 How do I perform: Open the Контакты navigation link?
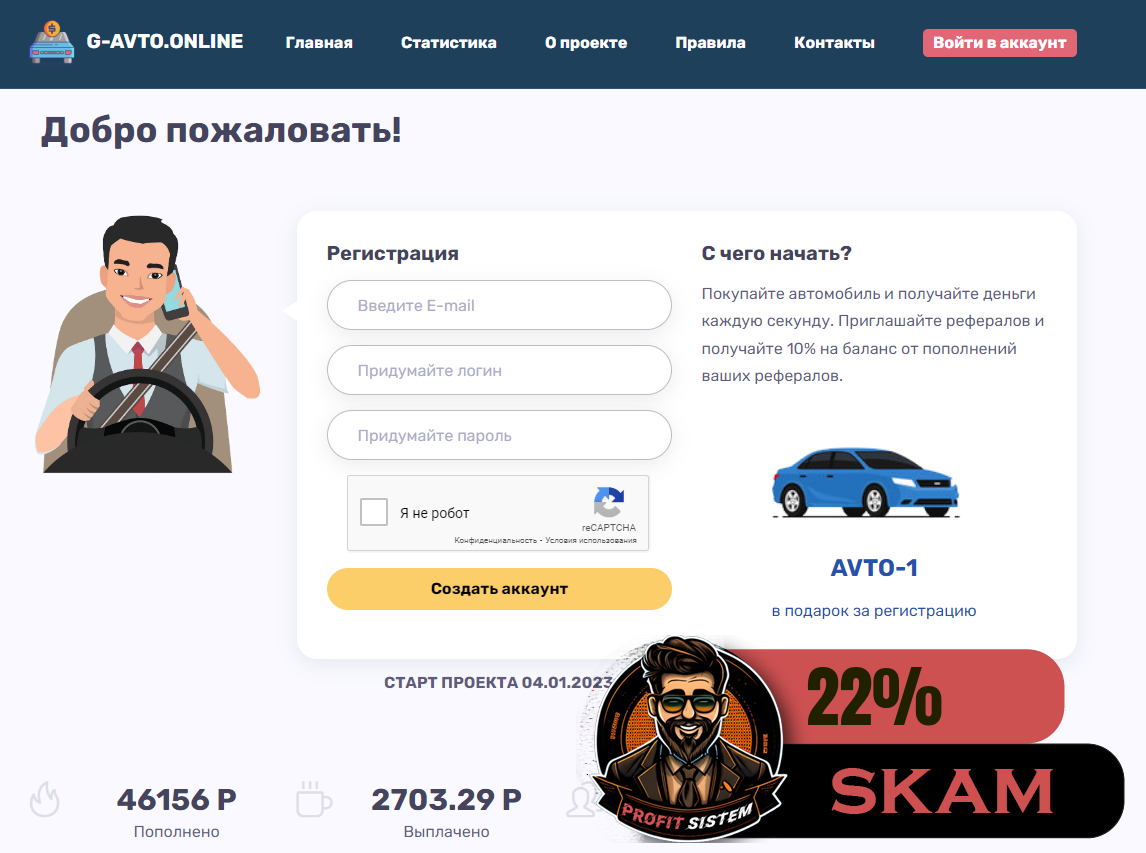click(x=835, y=42)
